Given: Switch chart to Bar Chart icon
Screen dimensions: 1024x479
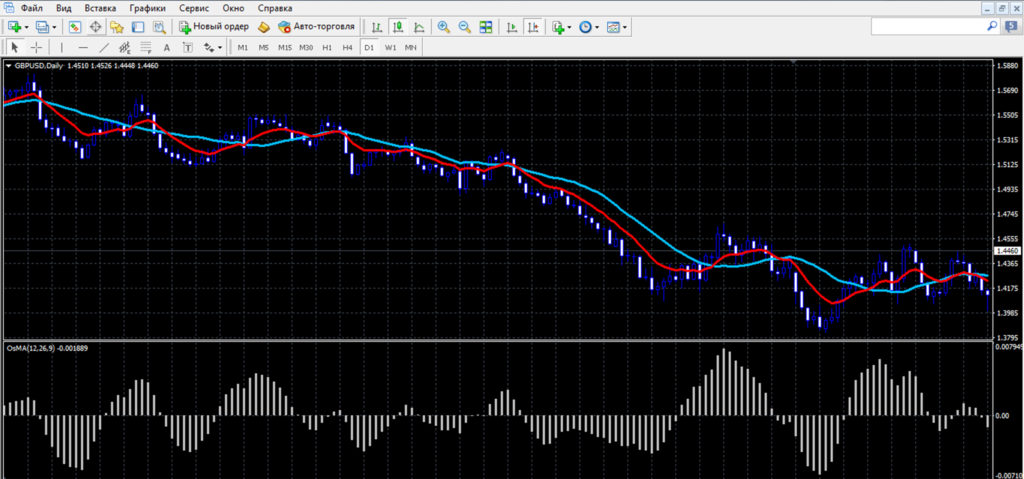Looking at the screenshot, I should (377, 27).
